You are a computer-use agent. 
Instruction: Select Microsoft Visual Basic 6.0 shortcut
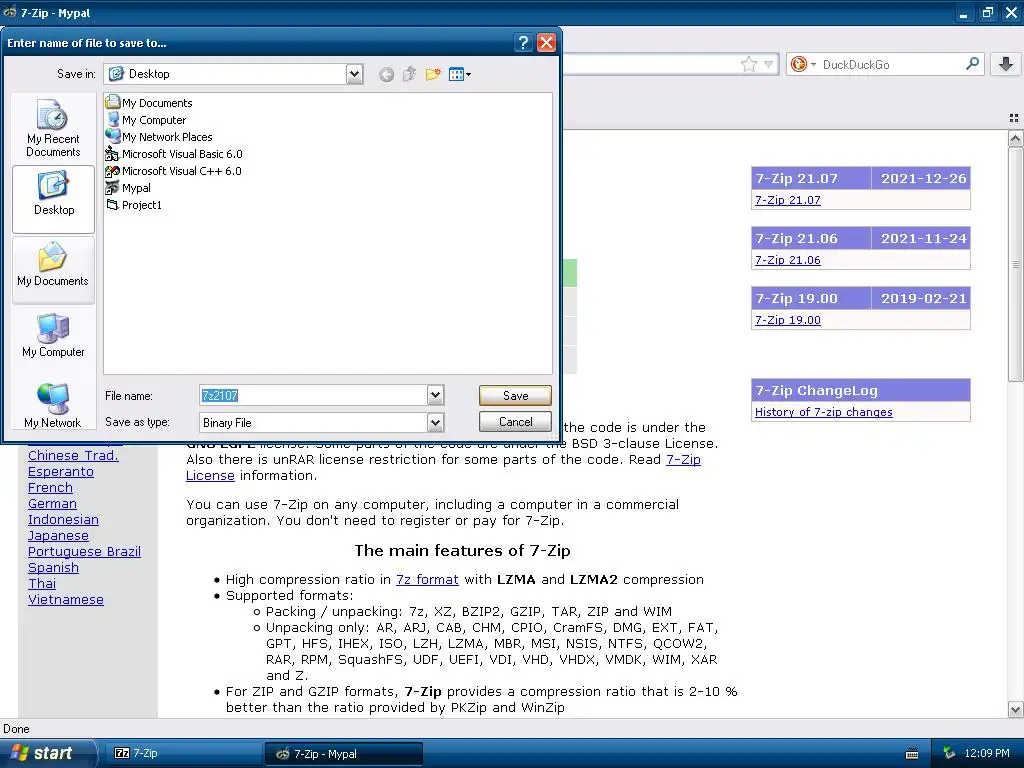(x=174, y=153)
